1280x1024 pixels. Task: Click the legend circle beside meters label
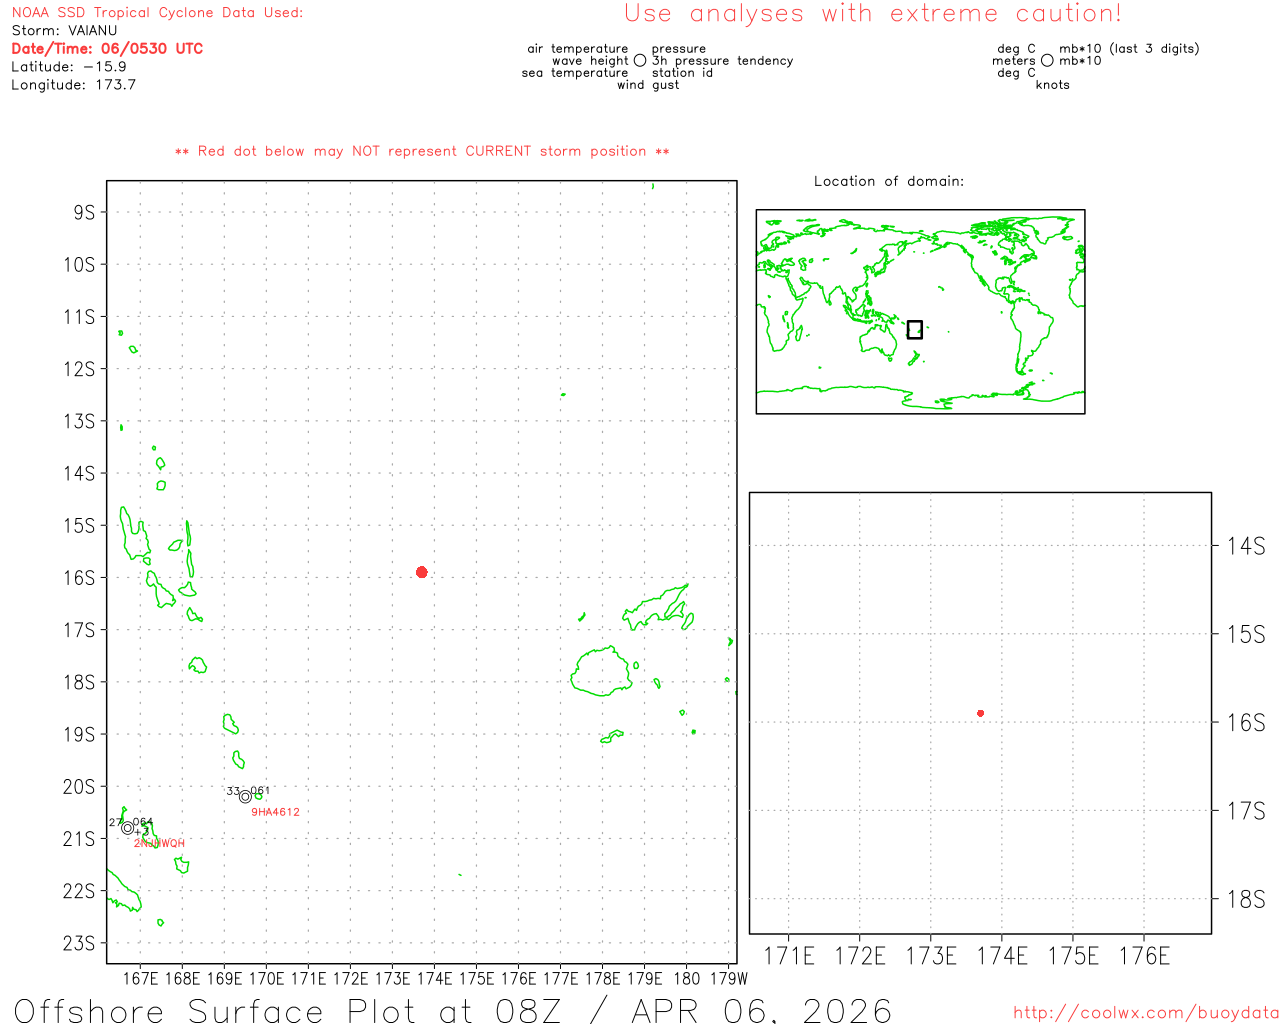click(1047, 61)
